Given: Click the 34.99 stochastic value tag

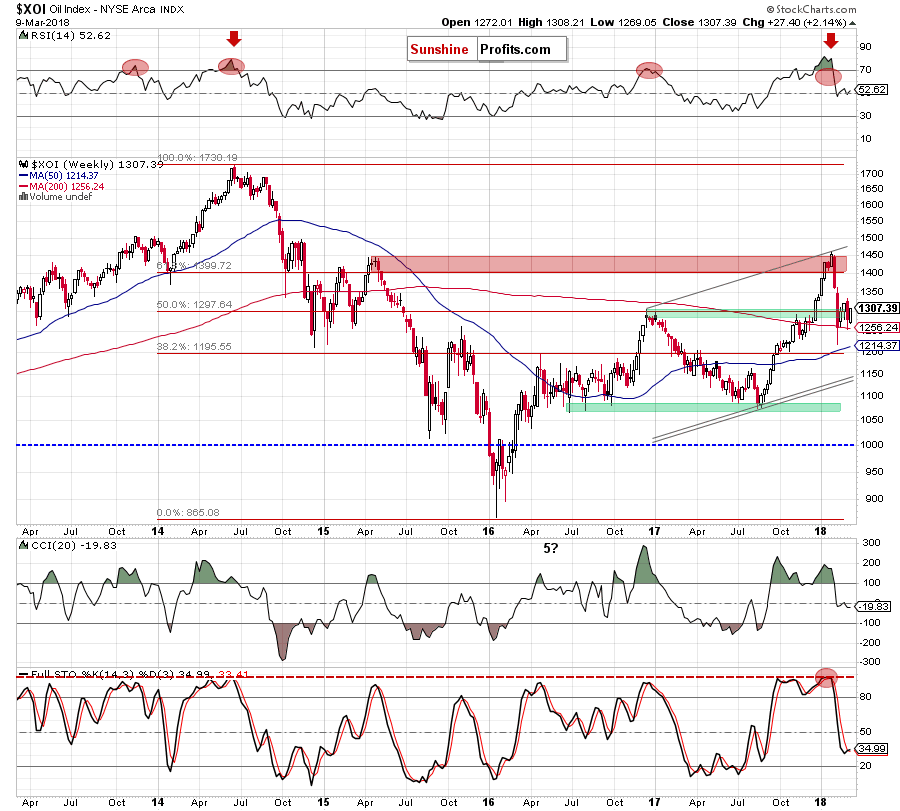Looking at the screenshot, I should pos(872,748).
